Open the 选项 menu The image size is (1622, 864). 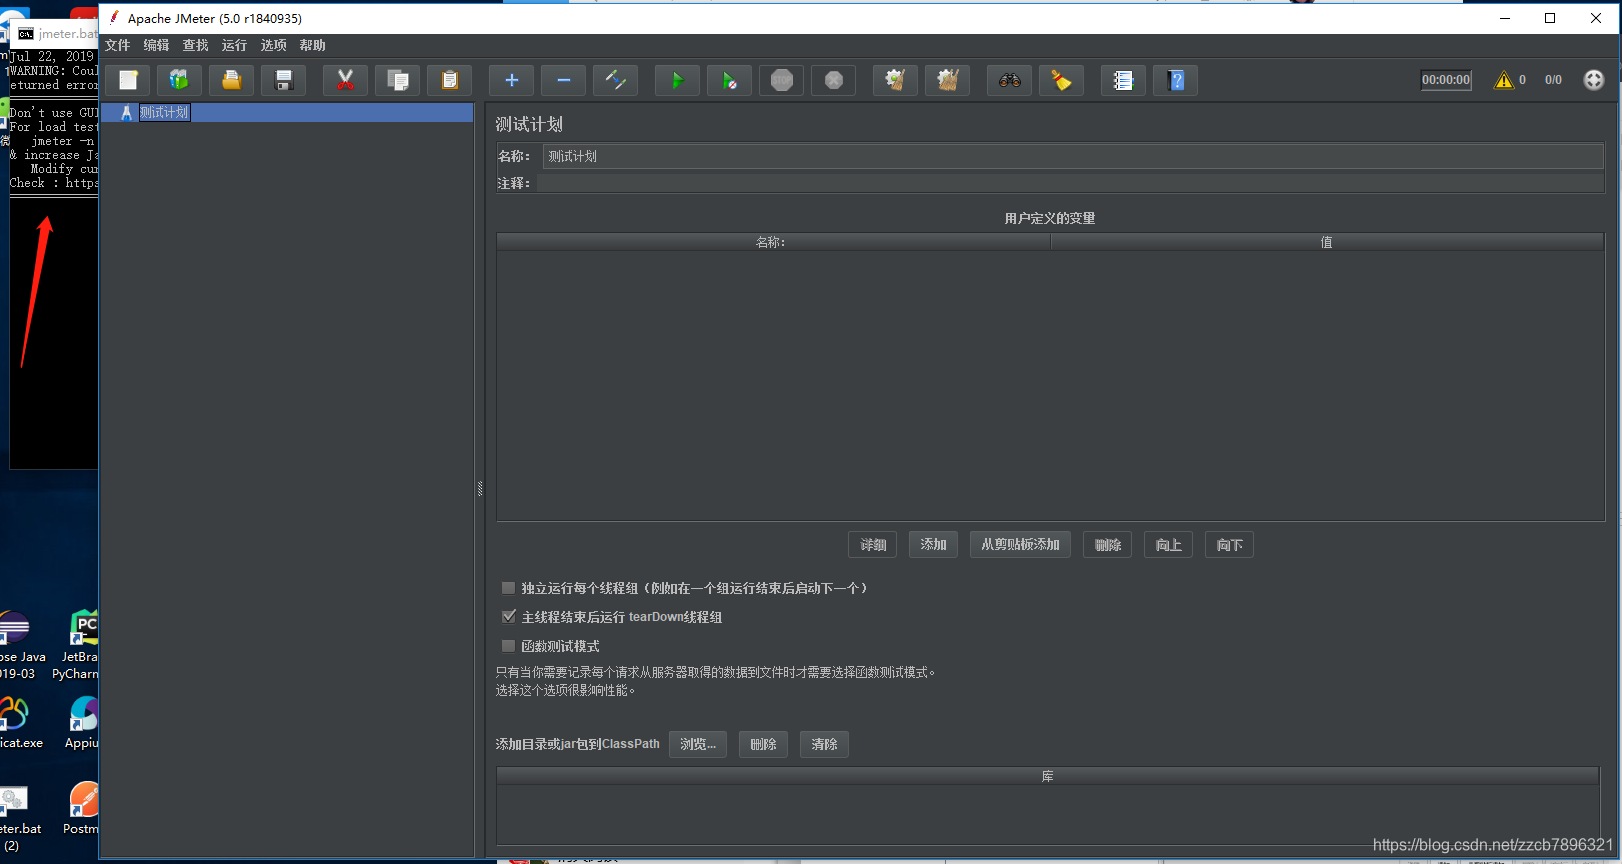[x=273, y=45]
